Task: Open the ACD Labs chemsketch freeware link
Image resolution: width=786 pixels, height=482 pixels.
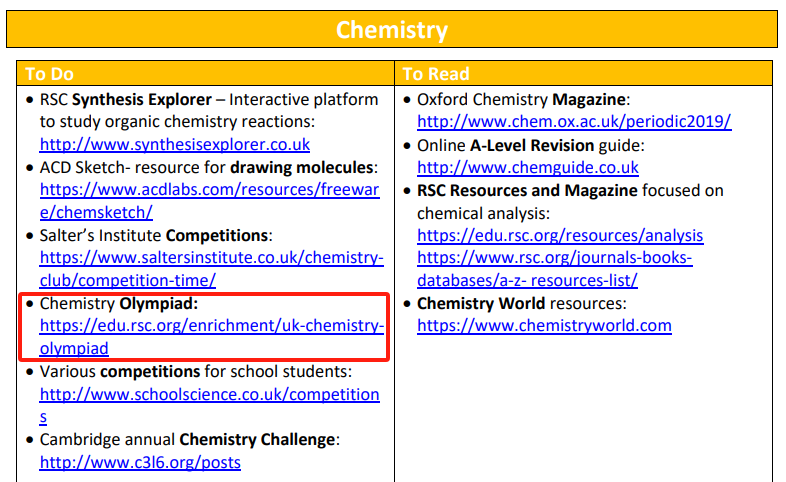Action: coord(209,190)
